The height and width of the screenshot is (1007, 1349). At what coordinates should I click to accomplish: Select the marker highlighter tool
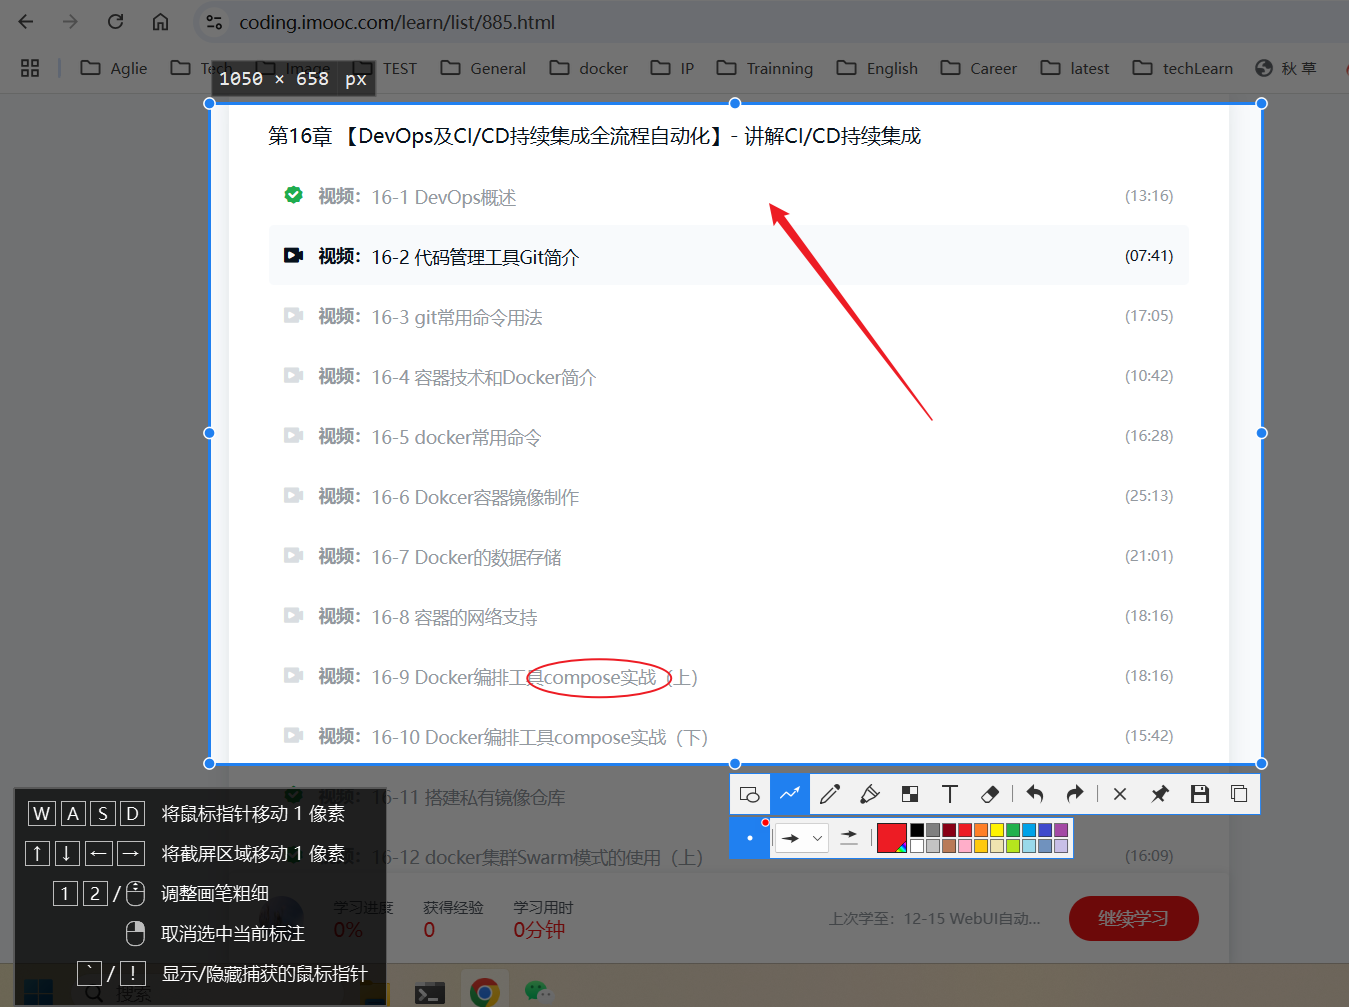pos(870,794)
